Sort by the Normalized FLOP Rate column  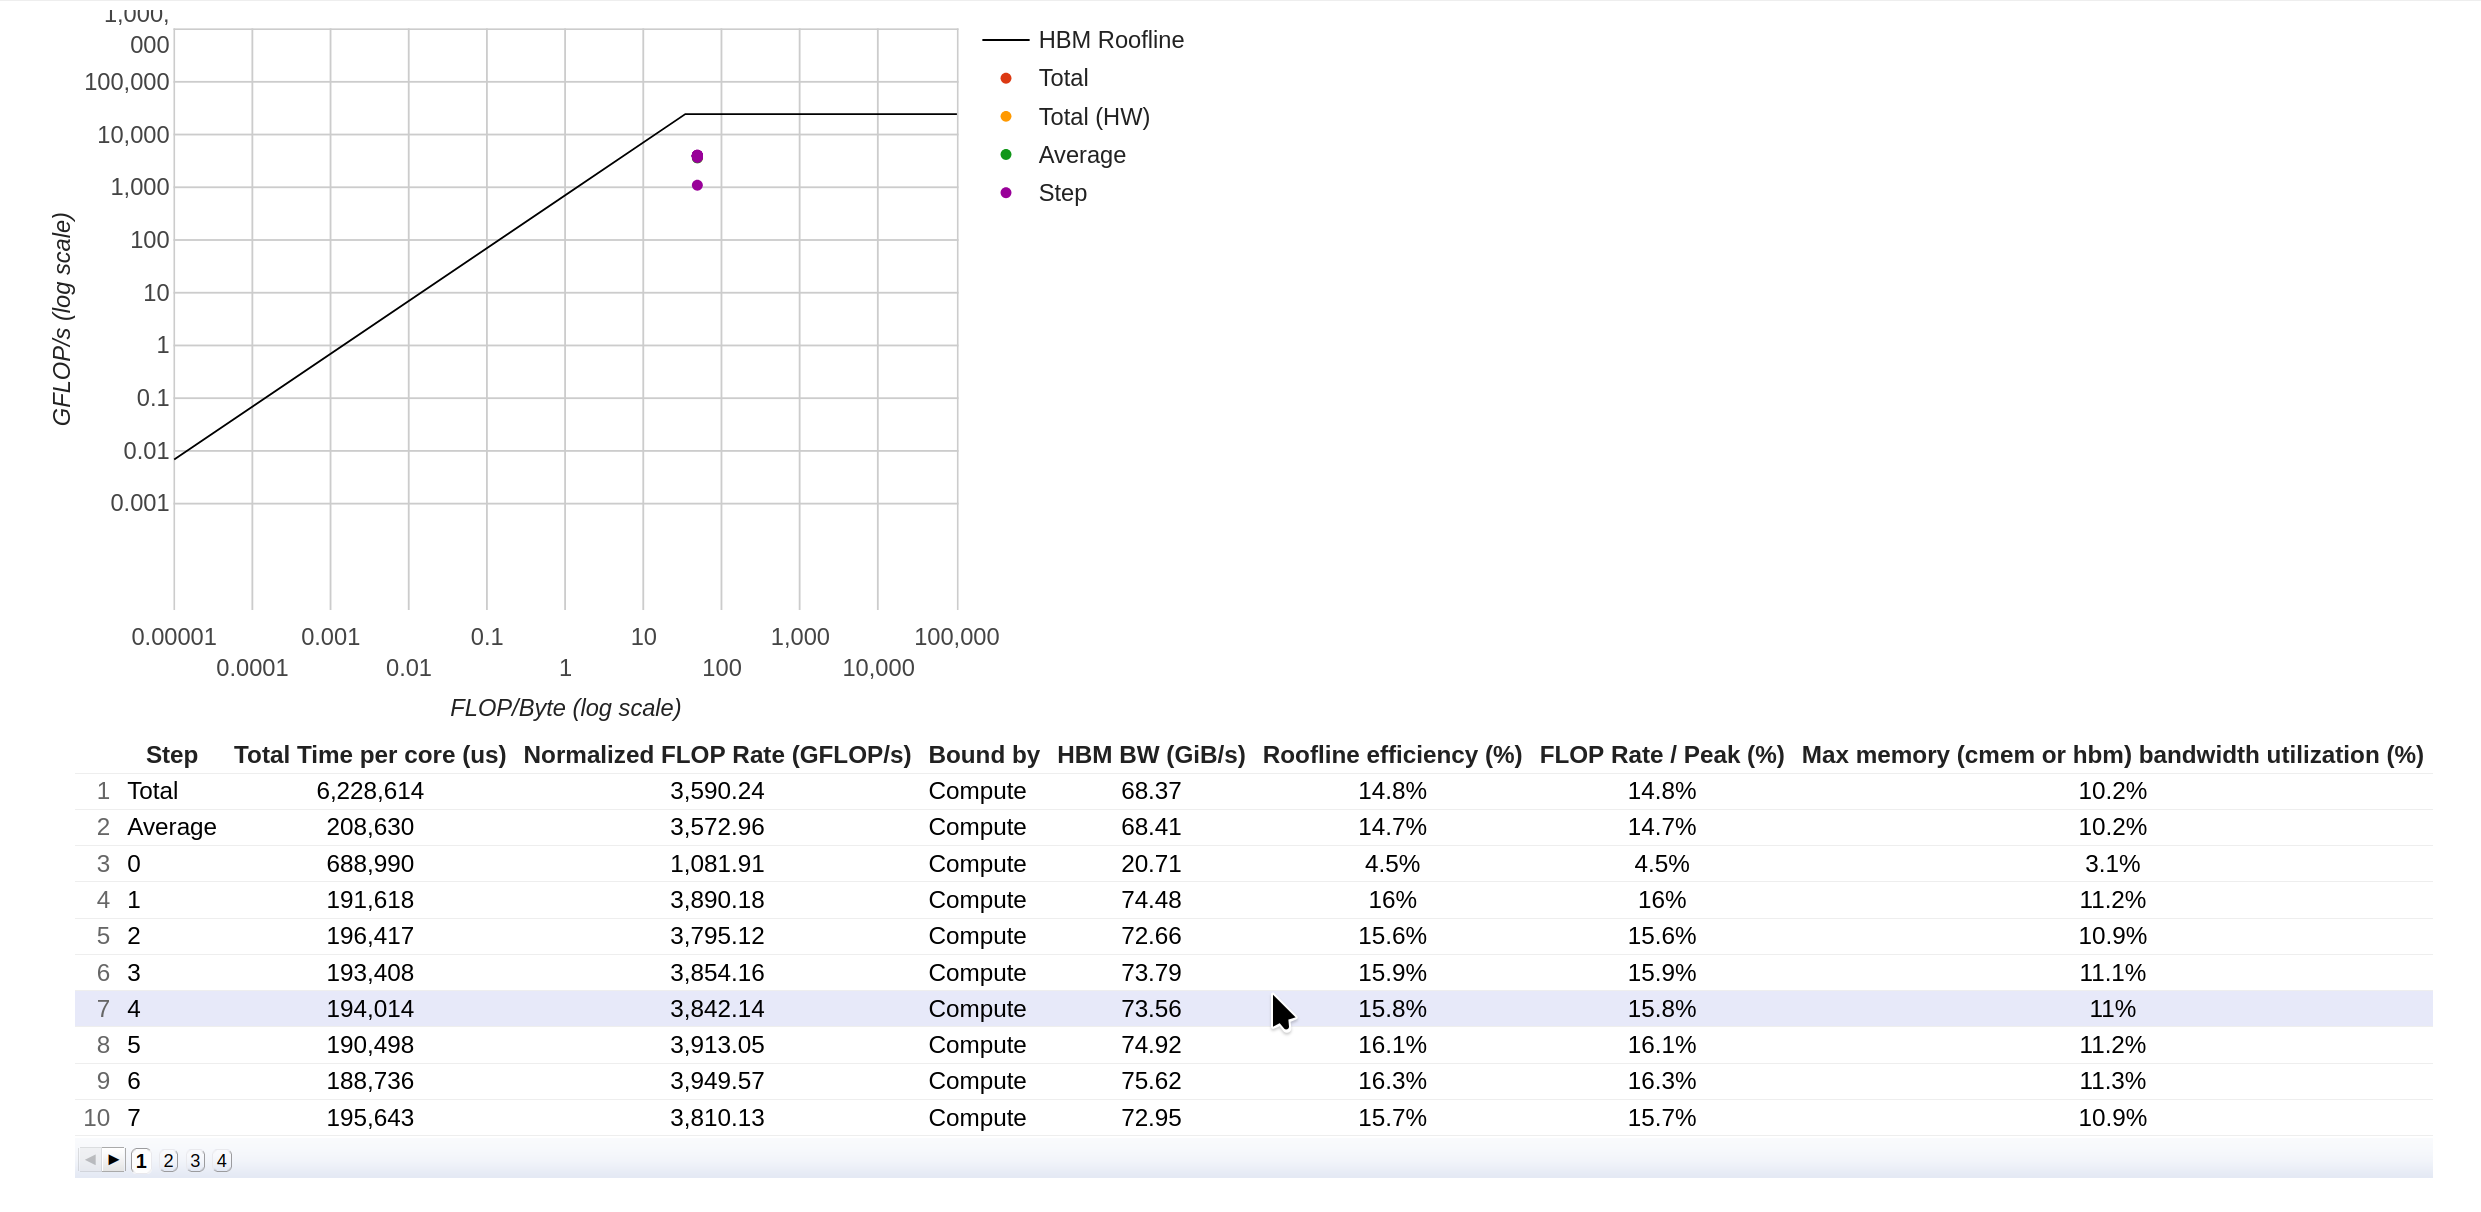tap(716, 755)
